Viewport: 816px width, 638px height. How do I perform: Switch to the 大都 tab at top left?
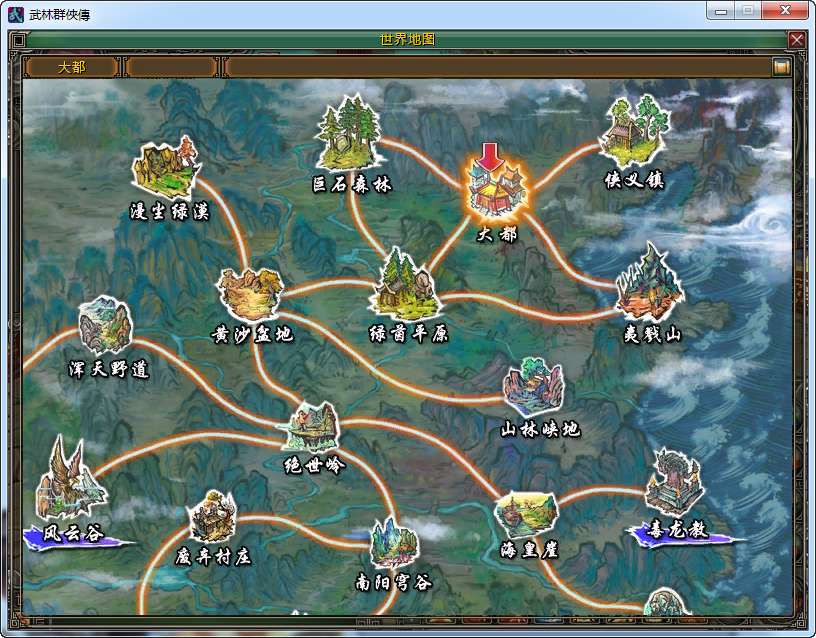[70, 67]
